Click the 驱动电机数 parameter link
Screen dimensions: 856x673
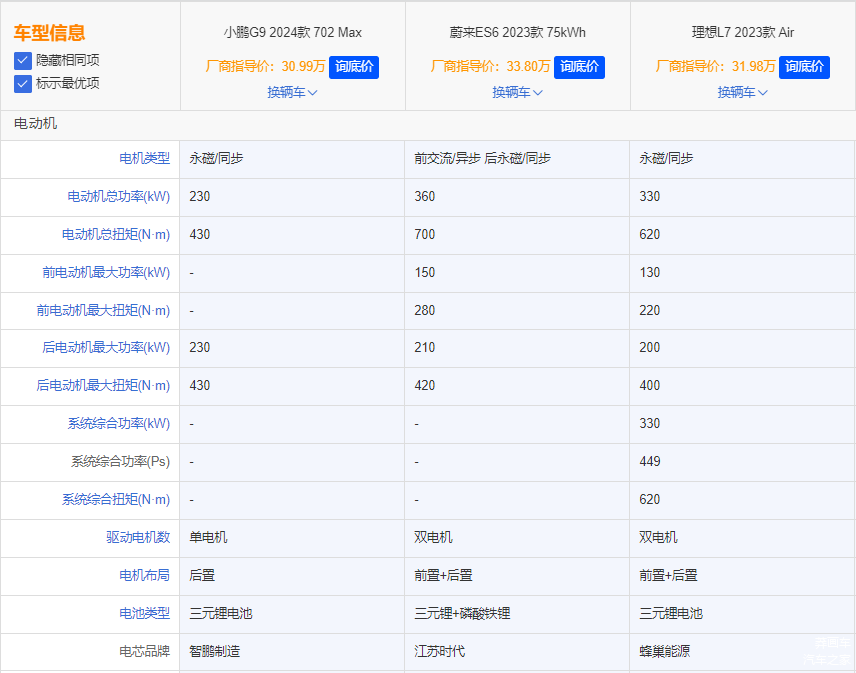coord(138,538)
